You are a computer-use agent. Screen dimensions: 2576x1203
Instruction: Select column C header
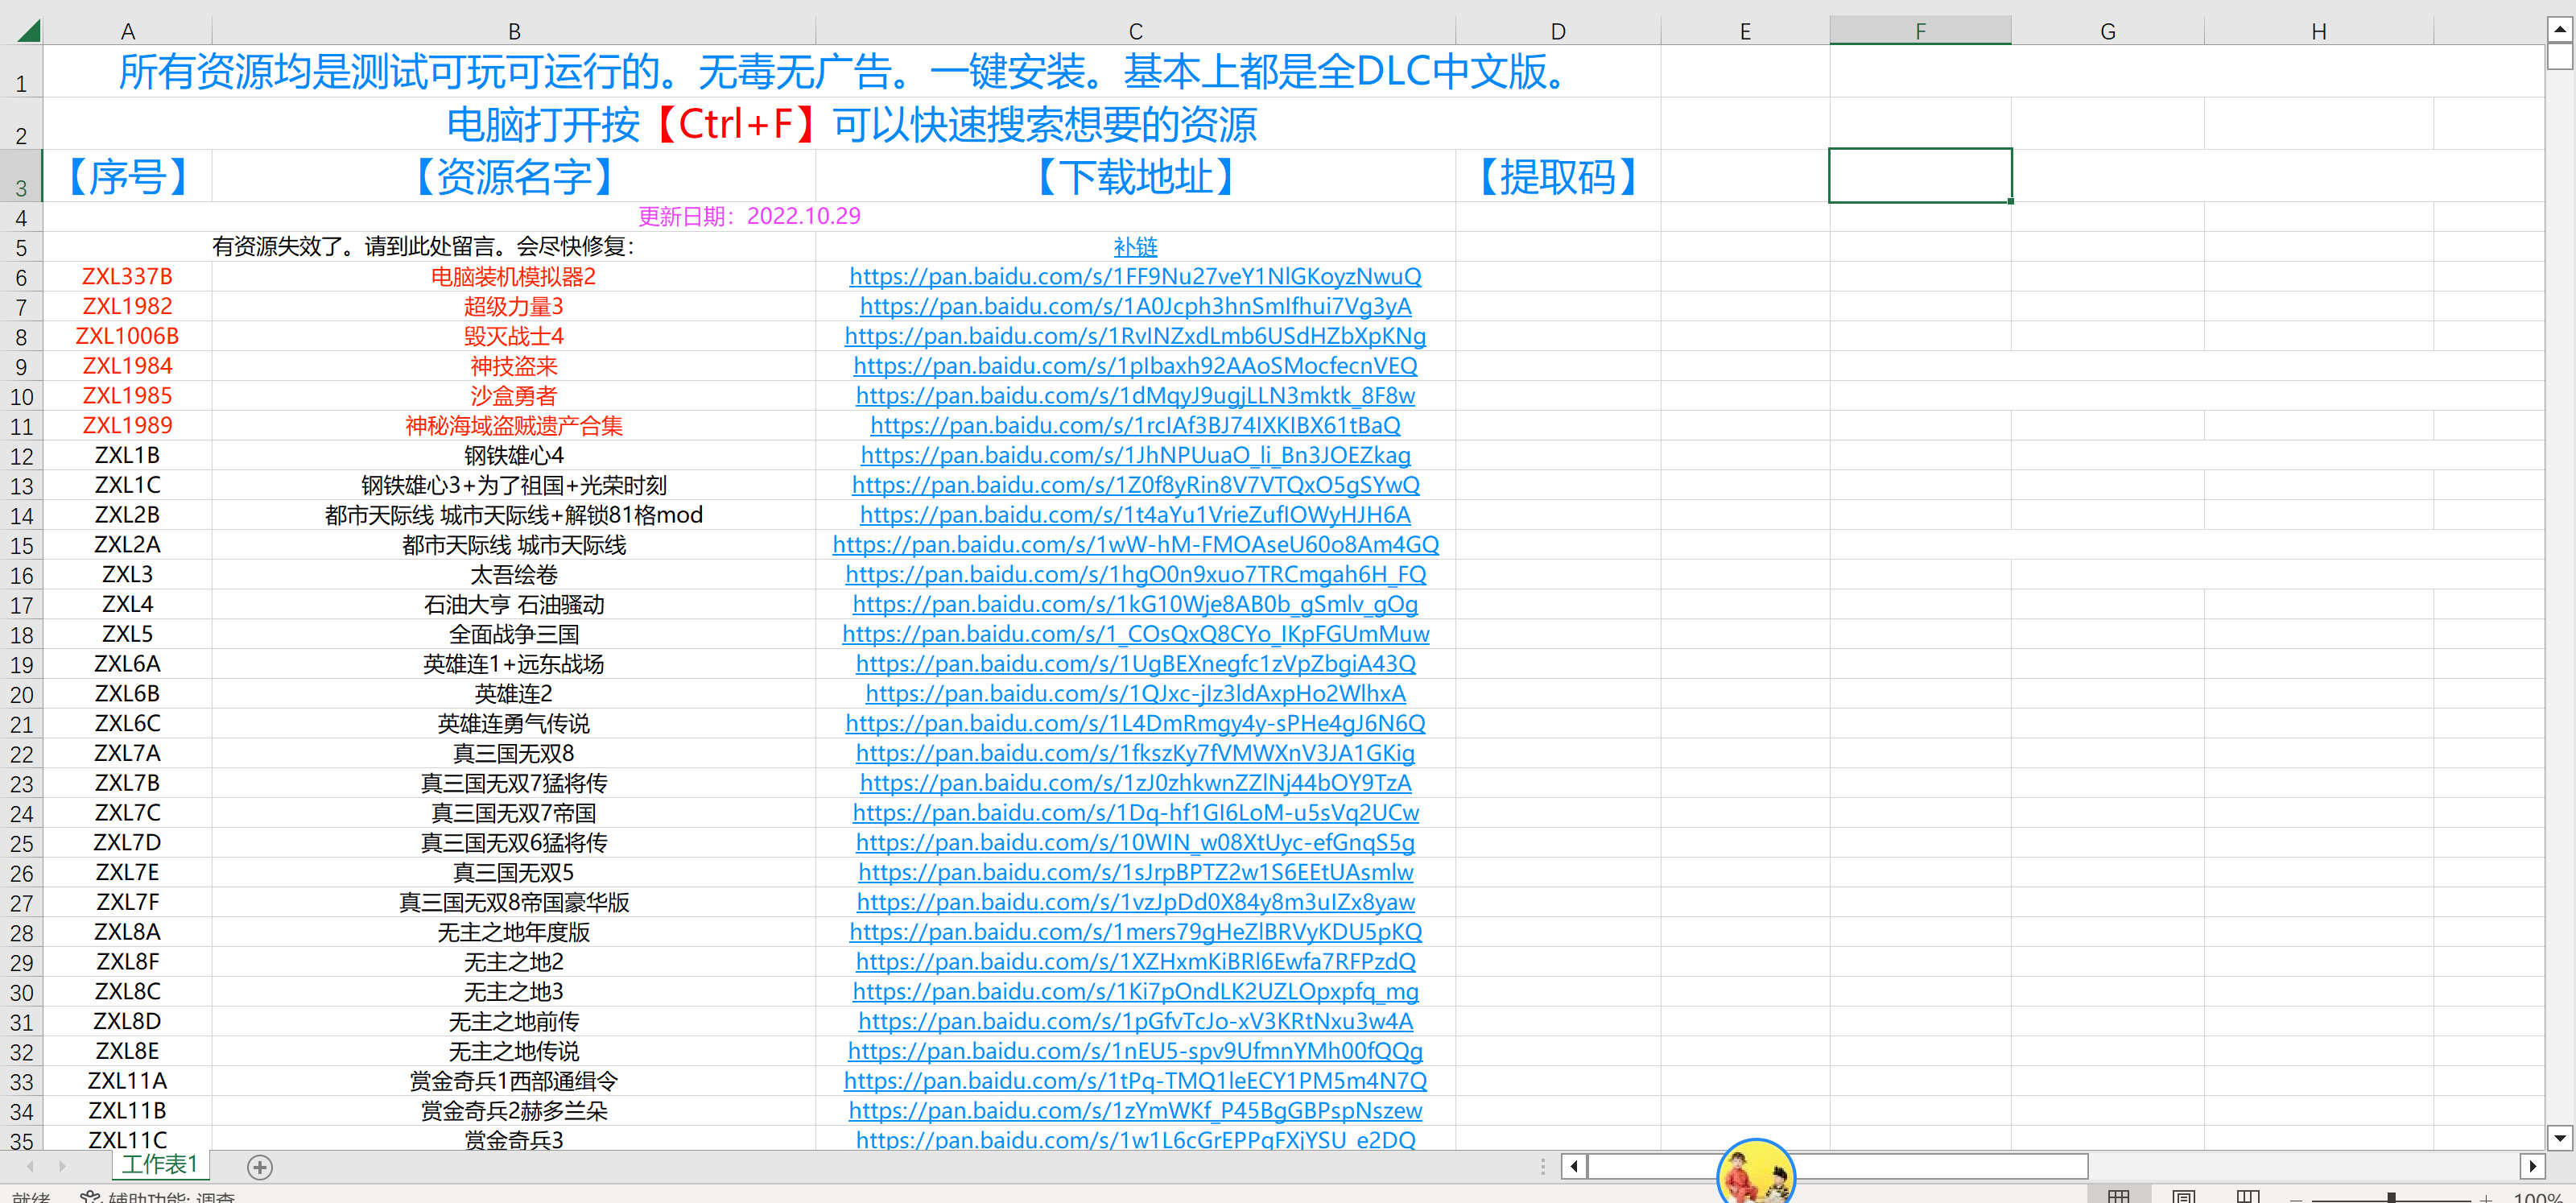point(1136,31)
